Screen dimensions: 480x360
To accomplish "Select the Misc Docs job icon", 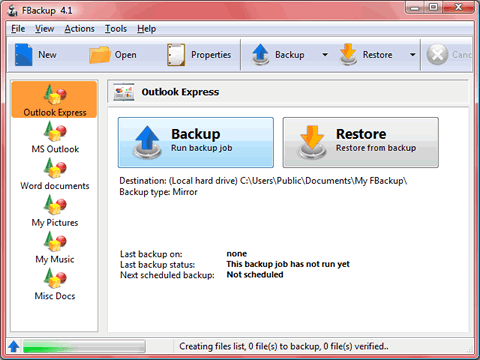I will pos(55,278).
